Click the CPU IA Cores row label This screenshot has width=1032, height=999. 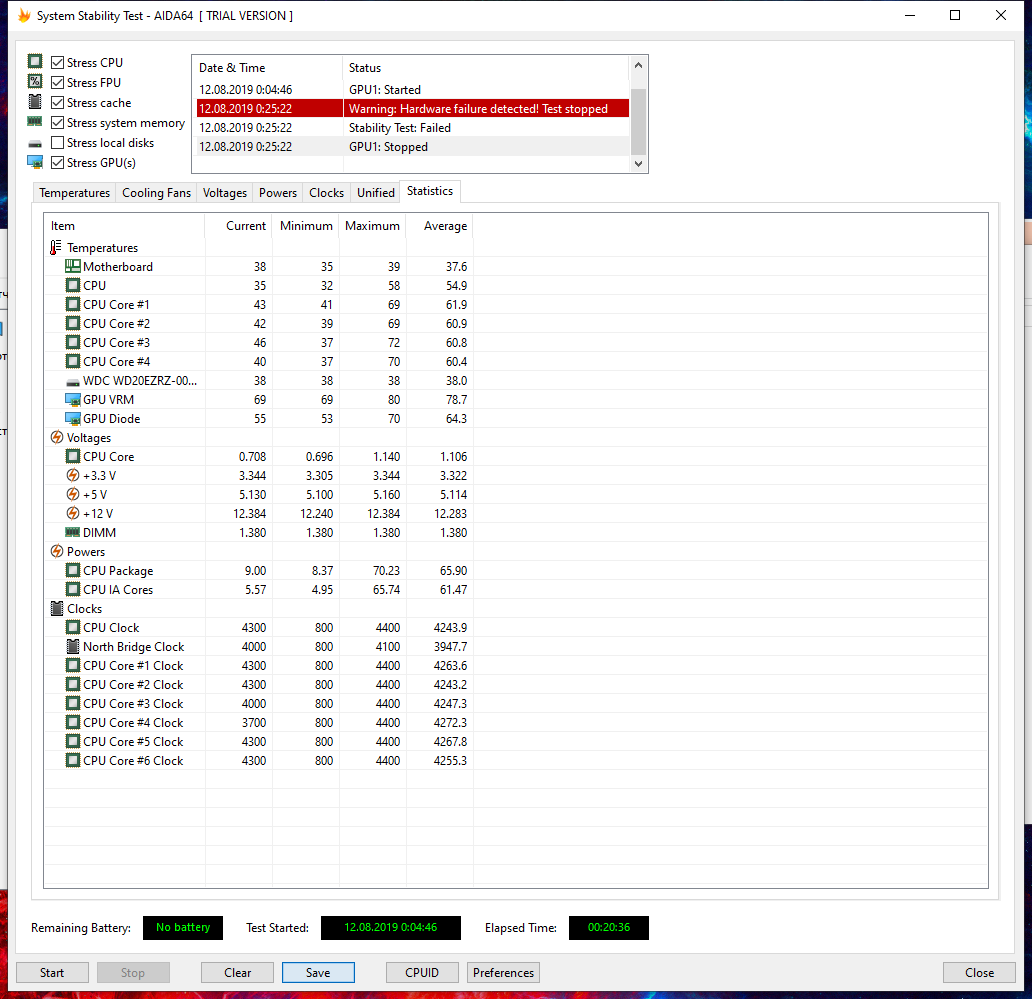click(118, 590)
